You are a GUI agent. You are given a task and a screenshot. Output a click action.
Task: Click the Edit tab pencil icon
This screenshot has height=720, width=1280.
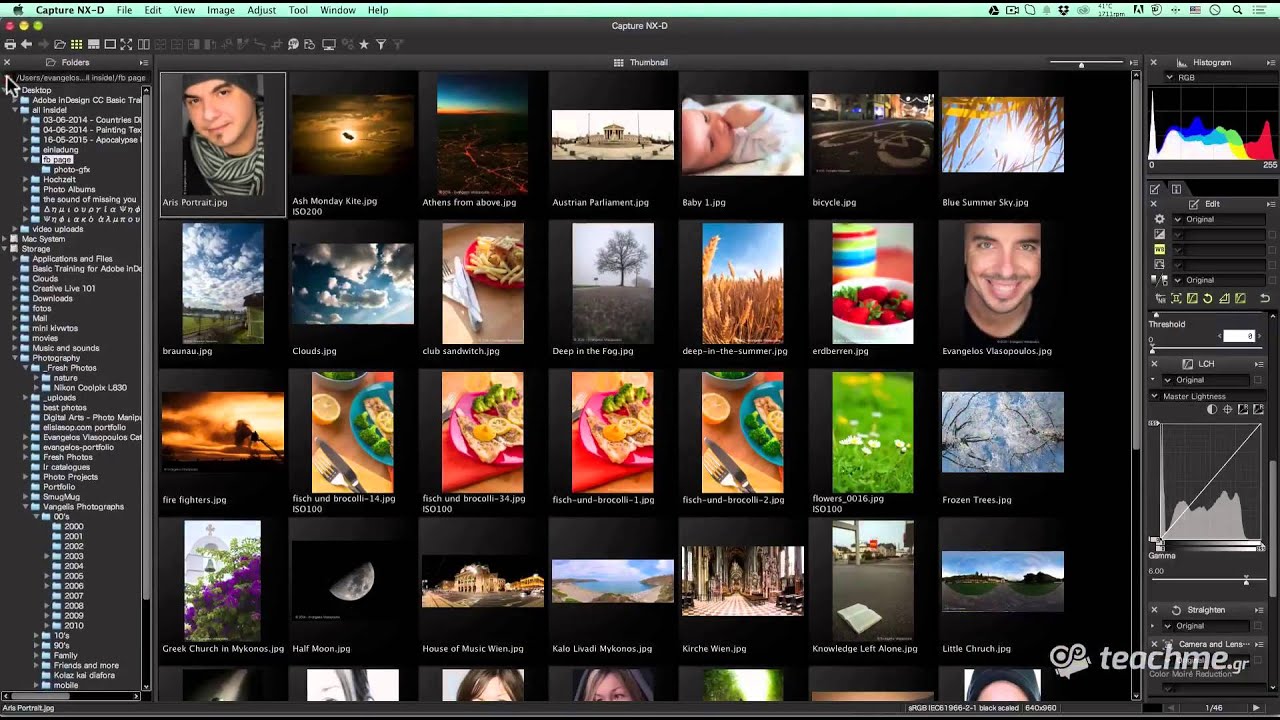click(1154, 189)
